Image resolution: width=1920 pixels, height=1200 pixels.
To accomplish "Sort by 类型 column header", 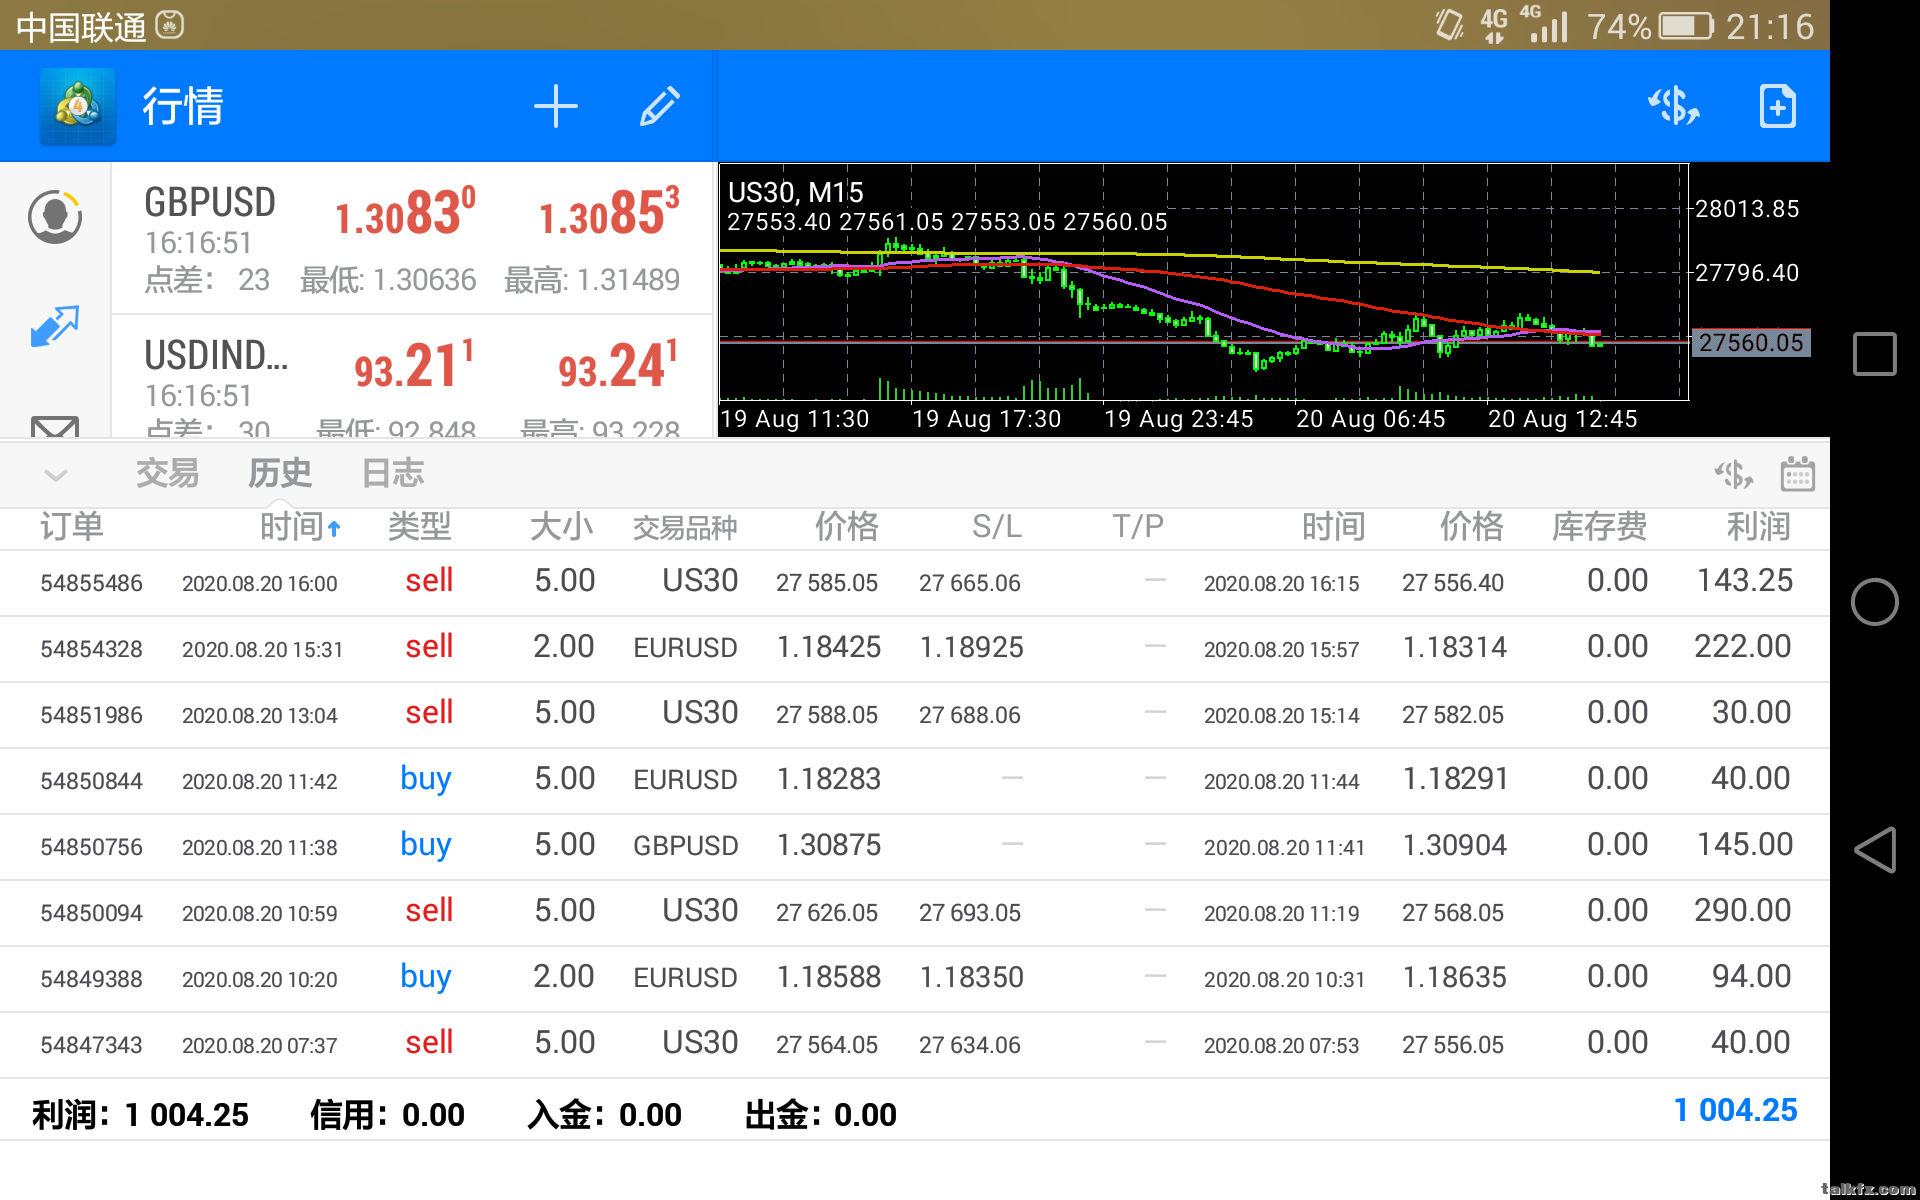I will [420, 526].
